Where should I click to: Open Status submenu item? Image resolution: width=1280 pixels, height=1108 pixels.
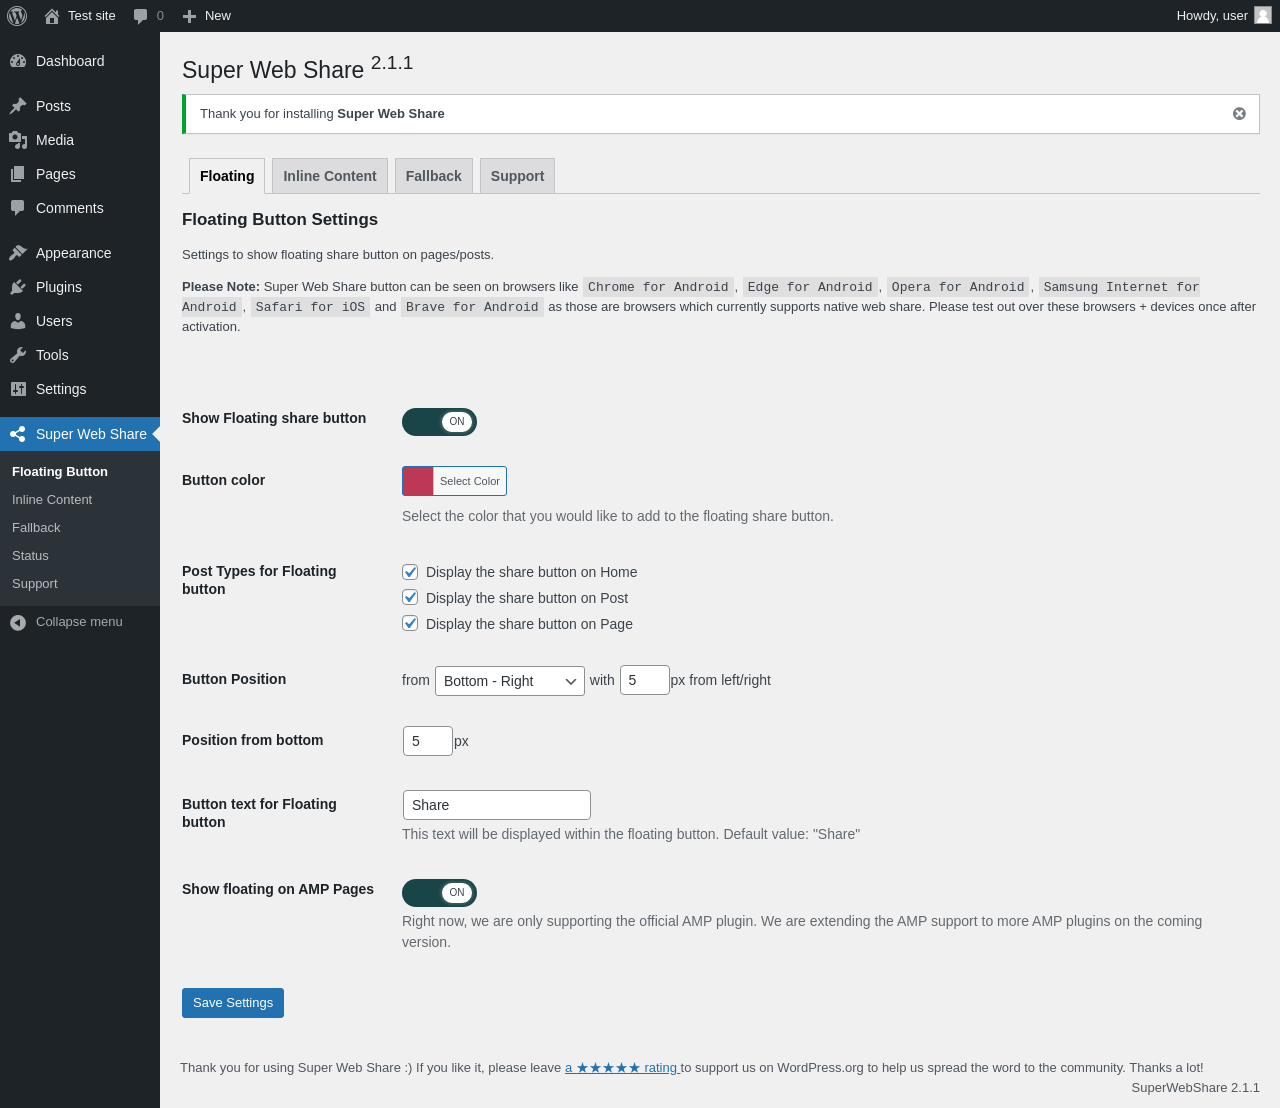coord(80,556)
